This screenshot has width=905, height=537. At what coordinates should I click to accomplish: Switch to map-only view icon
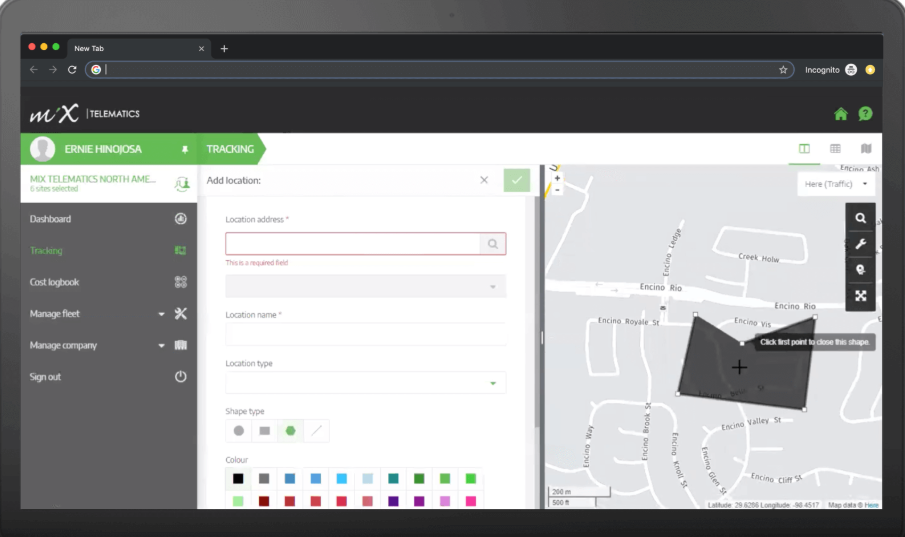coord(866,149)
